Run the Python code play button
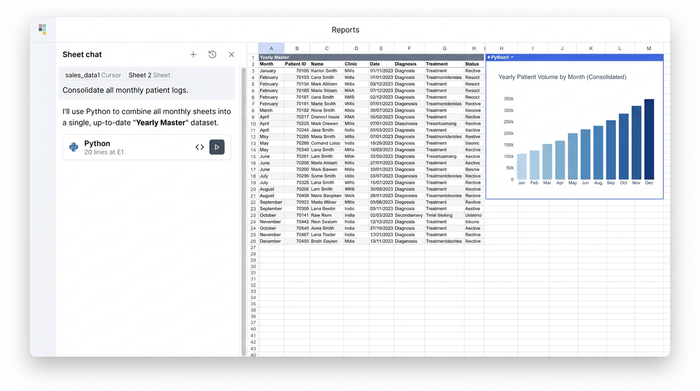The height and width of the screenshot is (391, 700). 217,147
